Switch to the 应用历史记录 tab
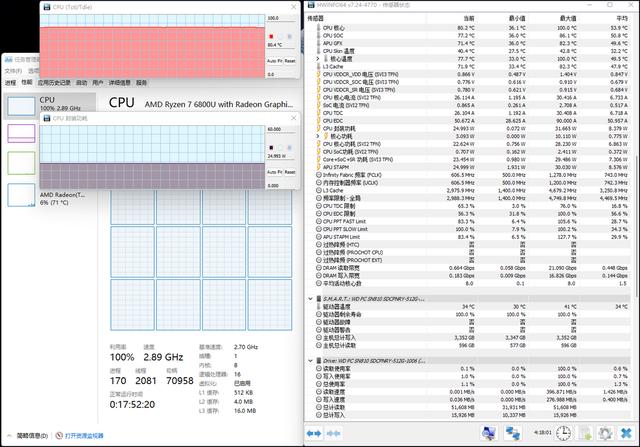 point(54,82)
